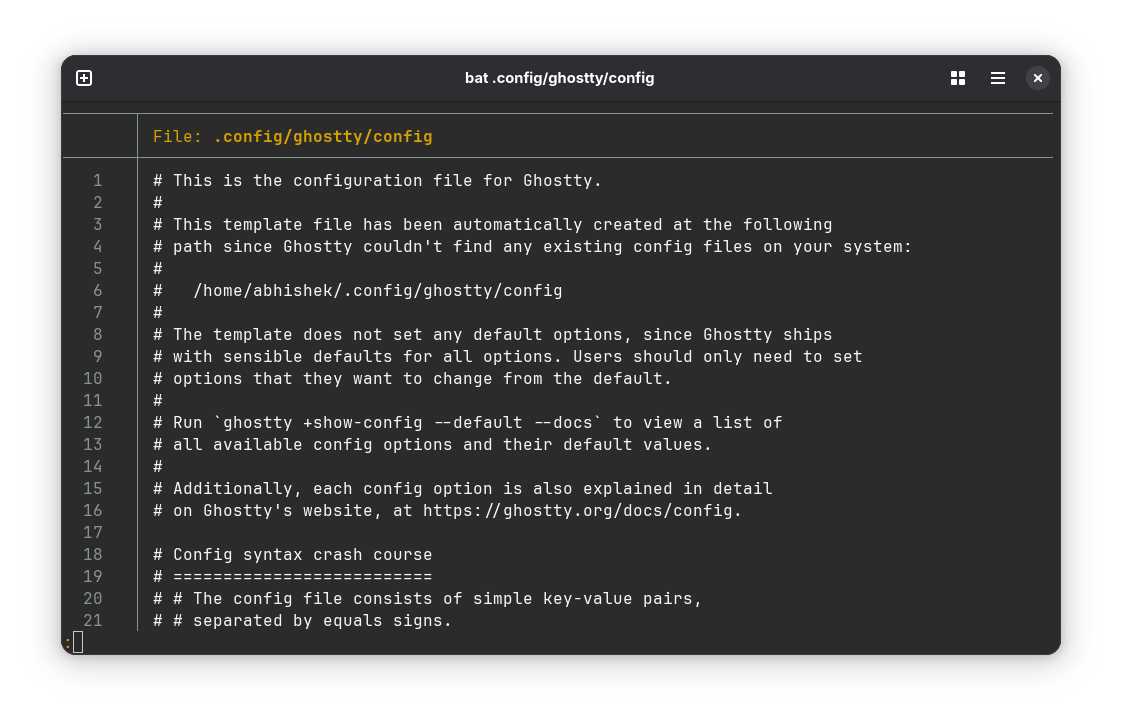Click the three-lines menu icon
Viewport: 1122px width, 722px height.
997,77
